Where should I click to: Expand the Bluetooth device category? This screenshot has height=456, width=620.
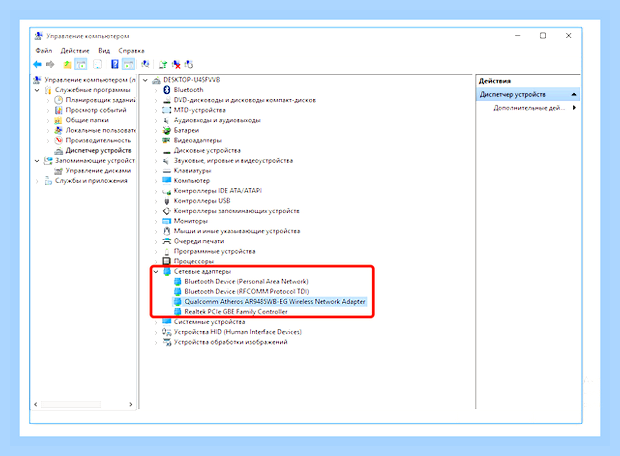[156, 90]
